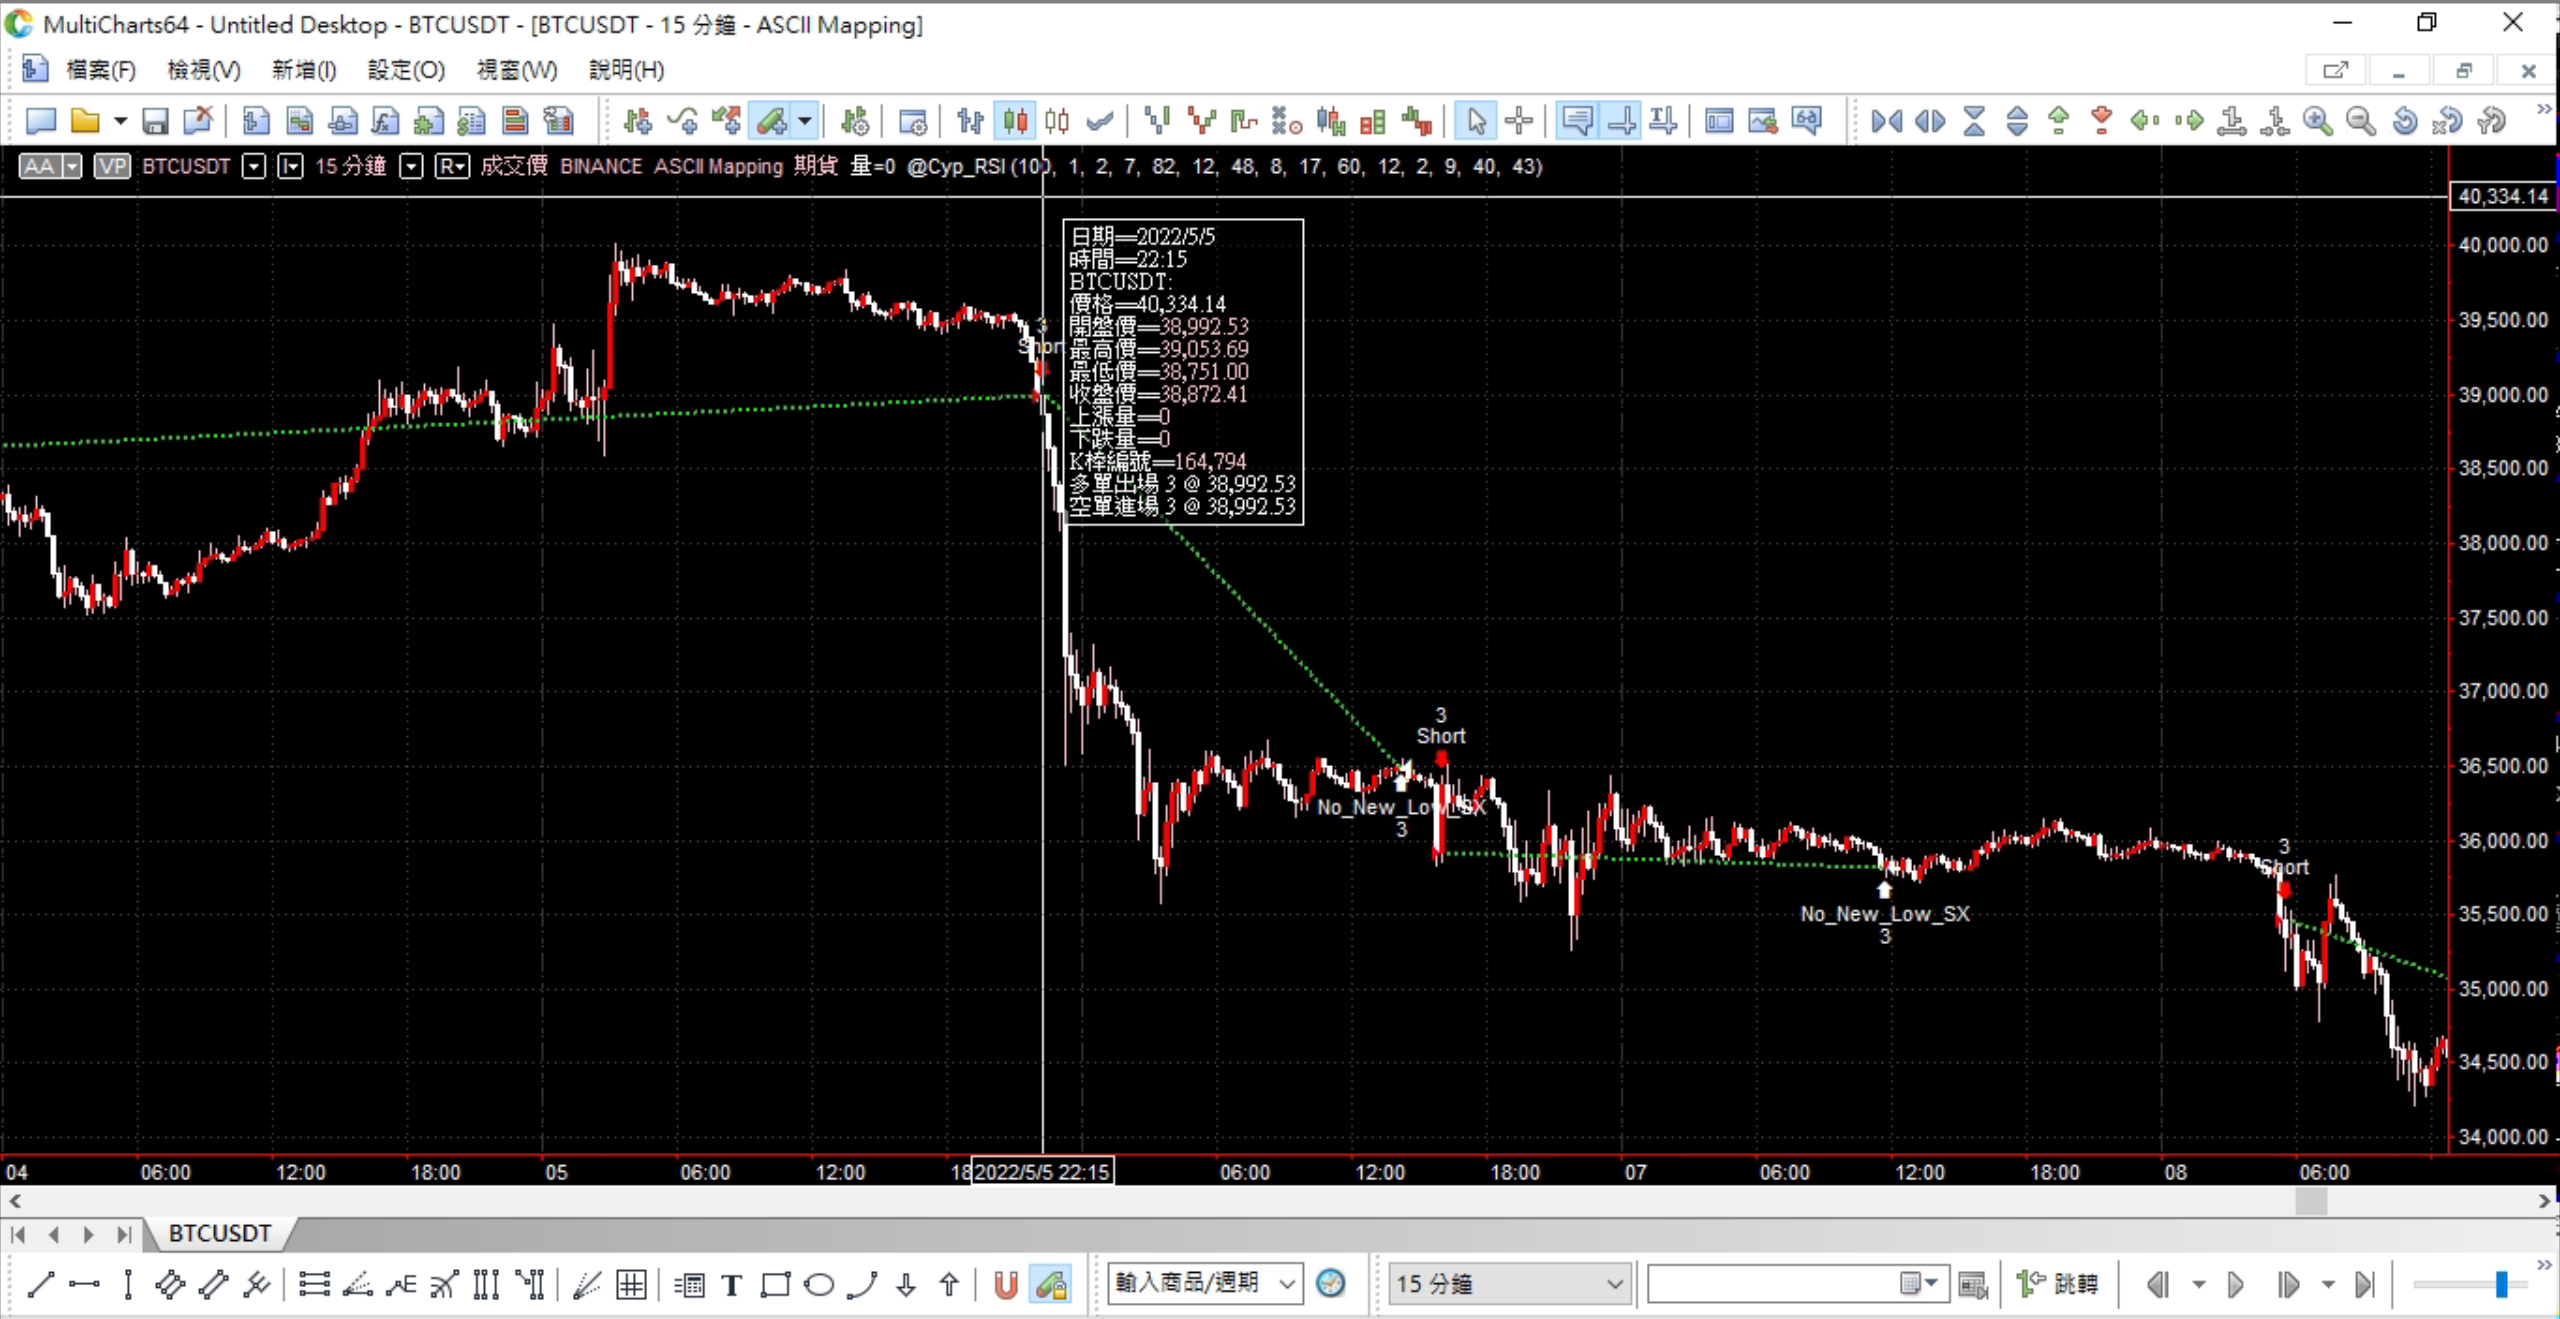Screen dimensions: 2560x1319
Task: Click the zoom out magnifier icon
Action: pyautogui.click(x=2360, y=121)
